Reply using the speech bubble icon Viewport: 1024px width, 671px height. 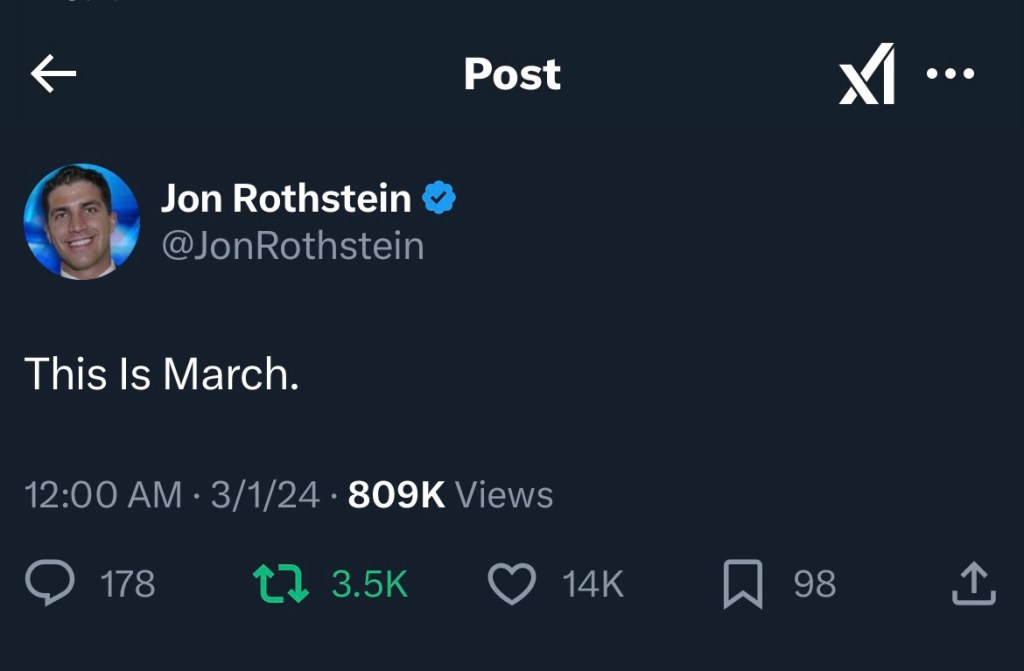click(50, 584)
